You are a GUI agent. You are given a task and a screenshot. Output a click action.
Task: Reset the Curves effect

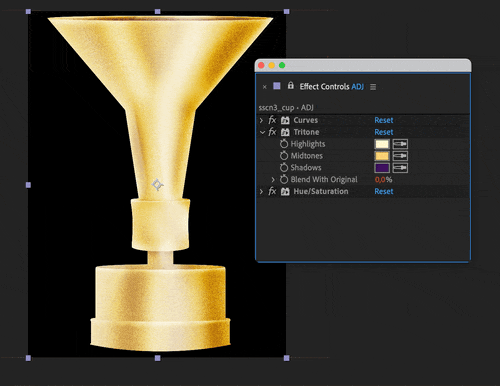(384, 120)
